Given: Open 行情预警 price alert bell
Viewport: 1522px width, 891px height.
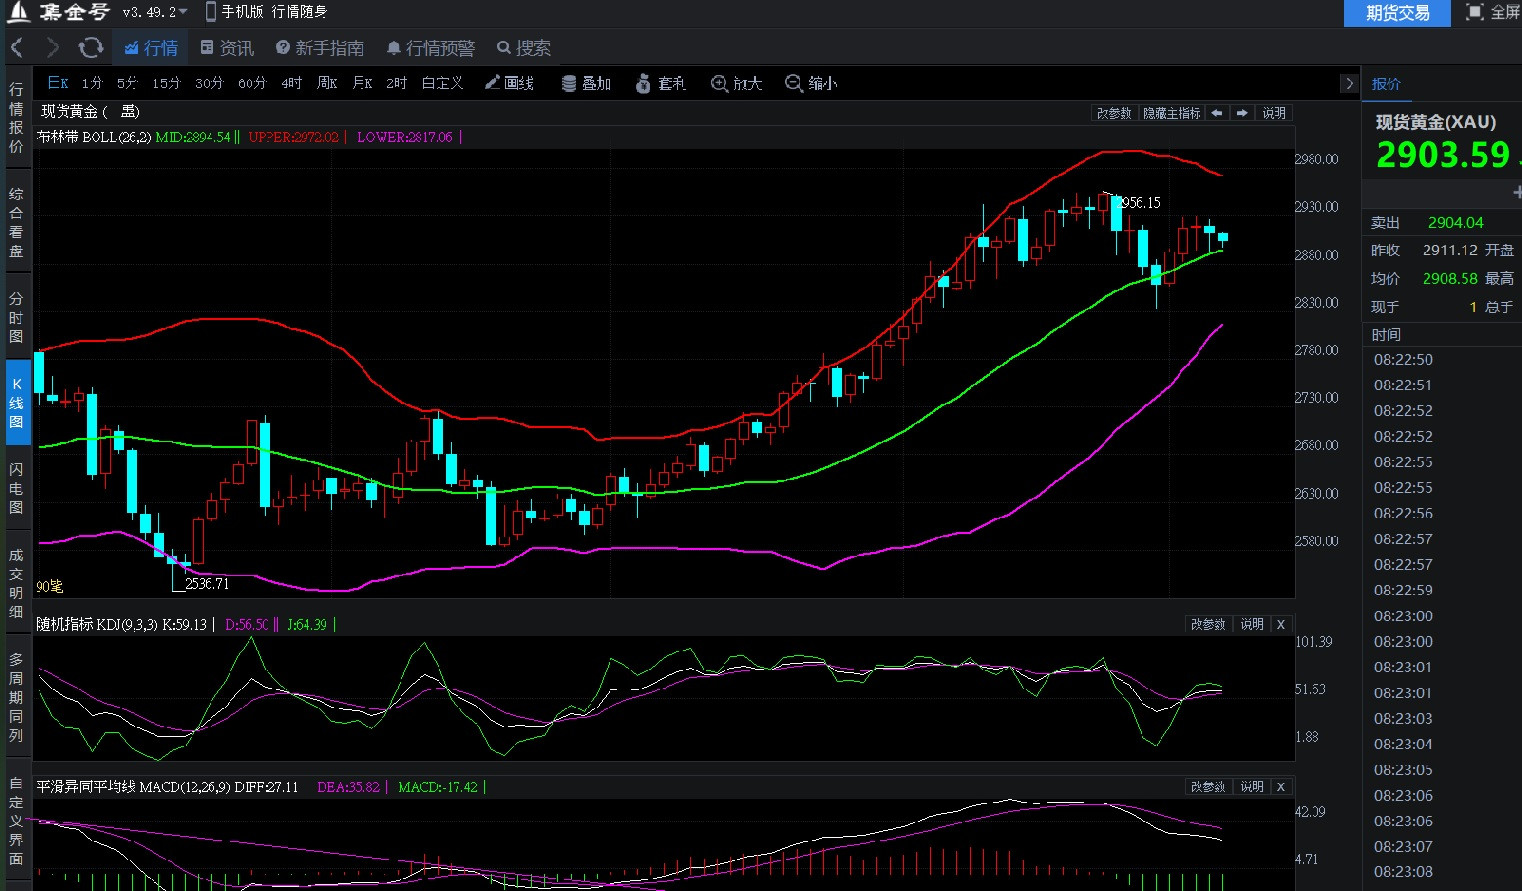Looking at the screenshot, I should 431,48.
